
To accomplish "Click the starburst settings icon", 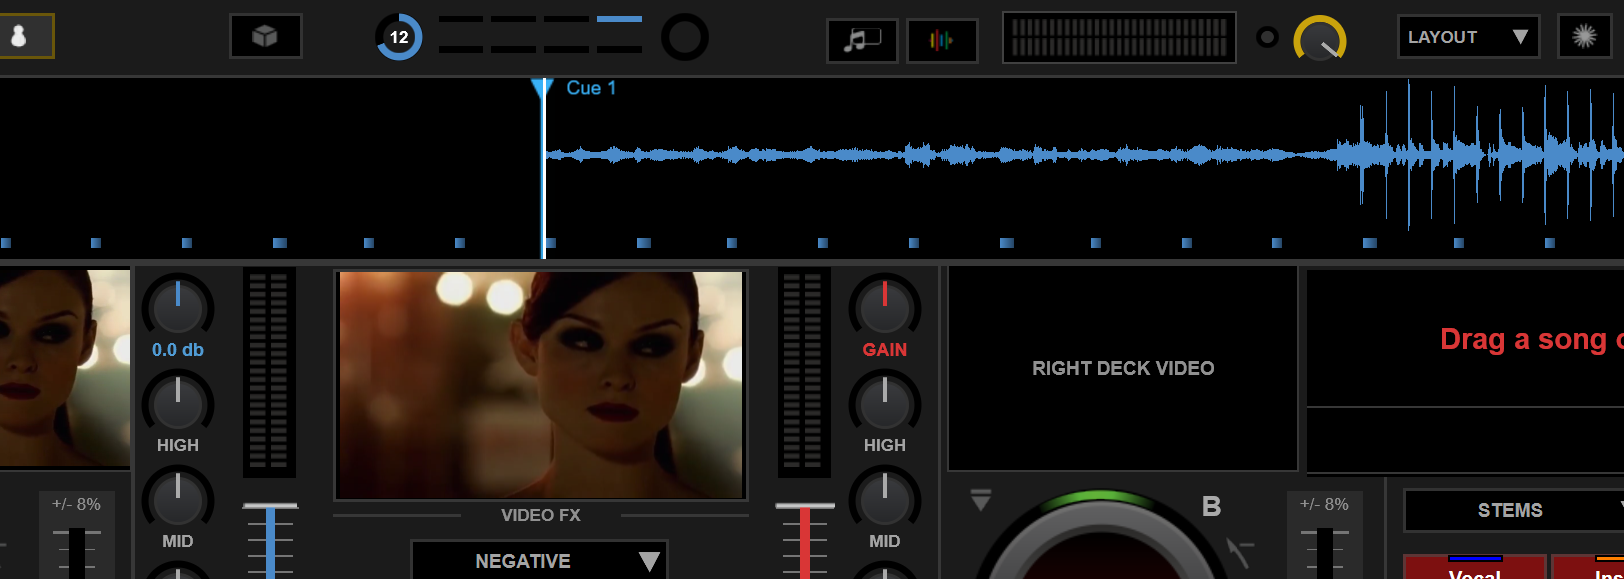I will [1584, 37].
